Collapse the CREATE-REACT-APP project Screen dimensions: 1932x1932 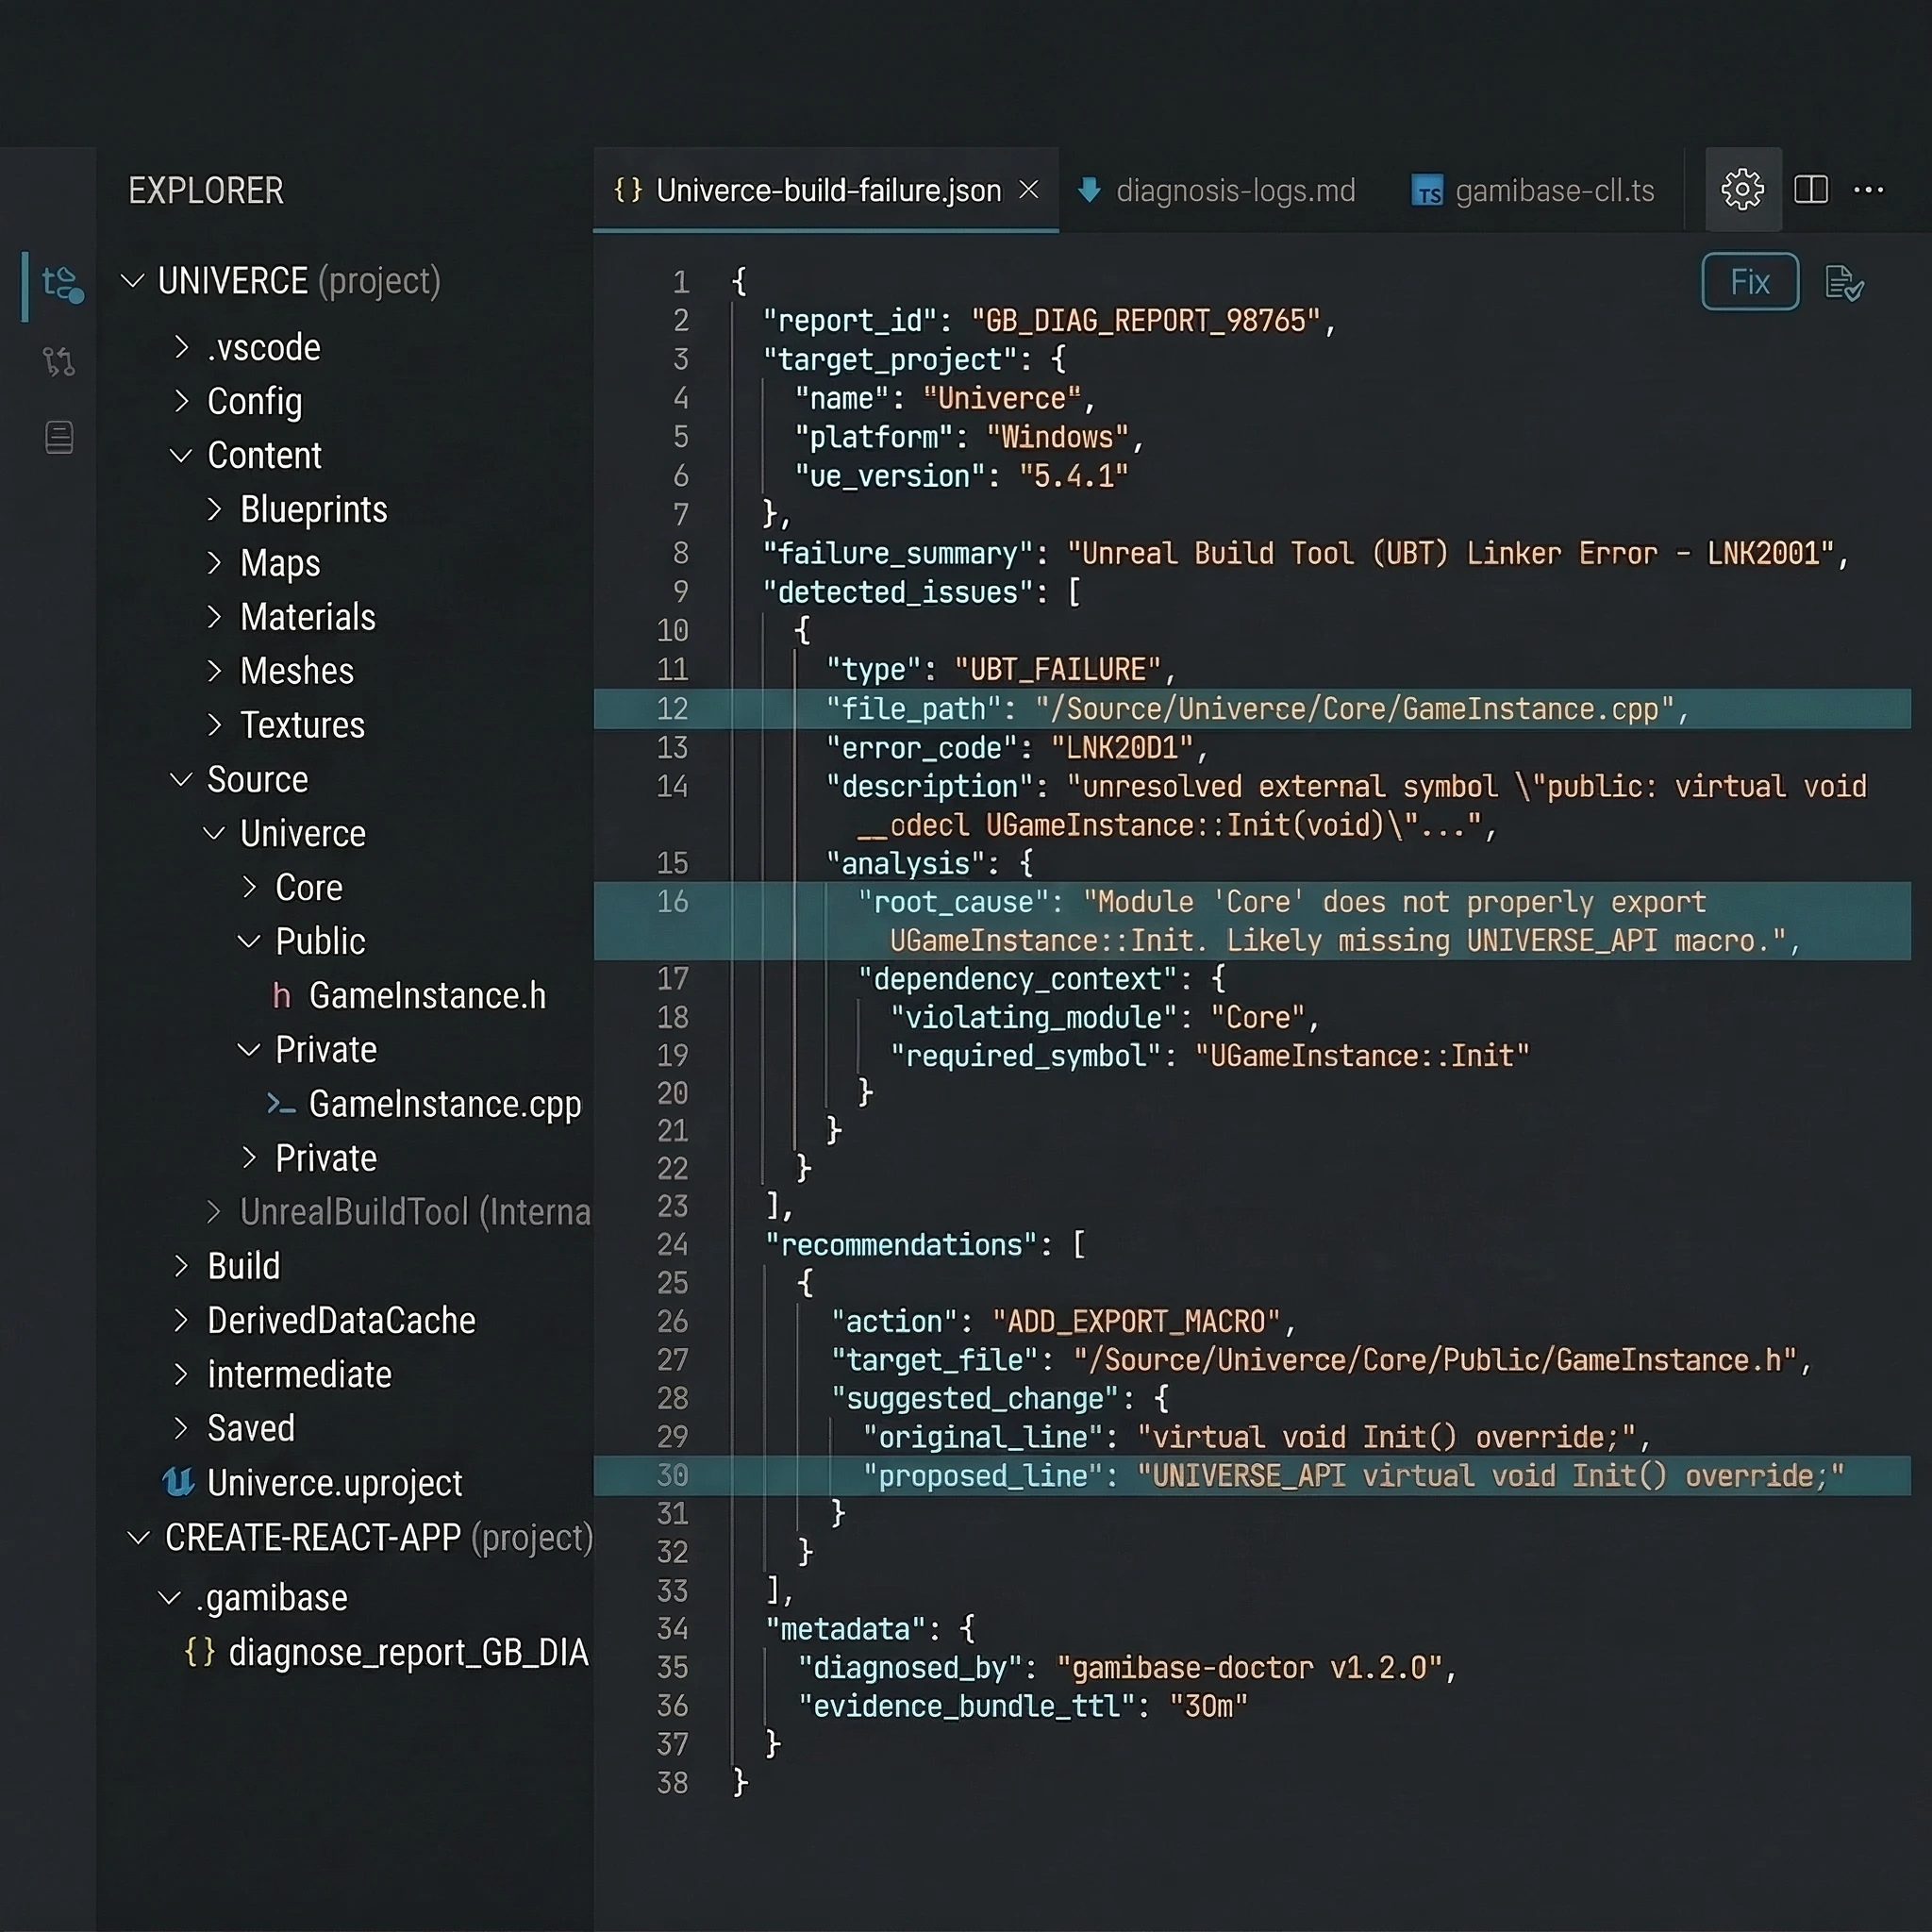[x=137, y=1538]
